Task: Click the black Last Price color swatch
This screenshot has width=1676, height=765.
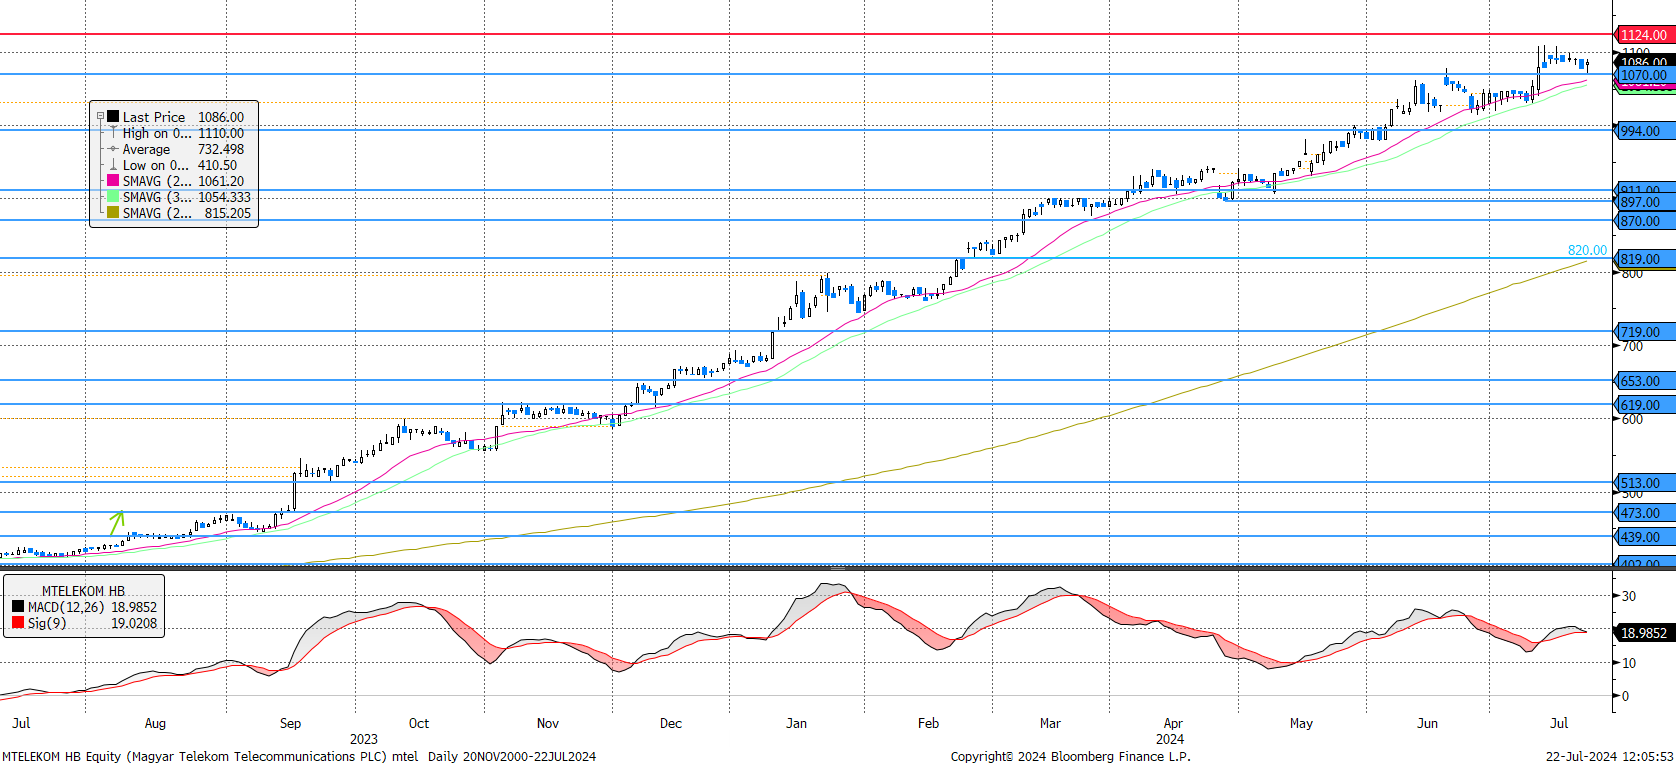Action: click(113, 116)
